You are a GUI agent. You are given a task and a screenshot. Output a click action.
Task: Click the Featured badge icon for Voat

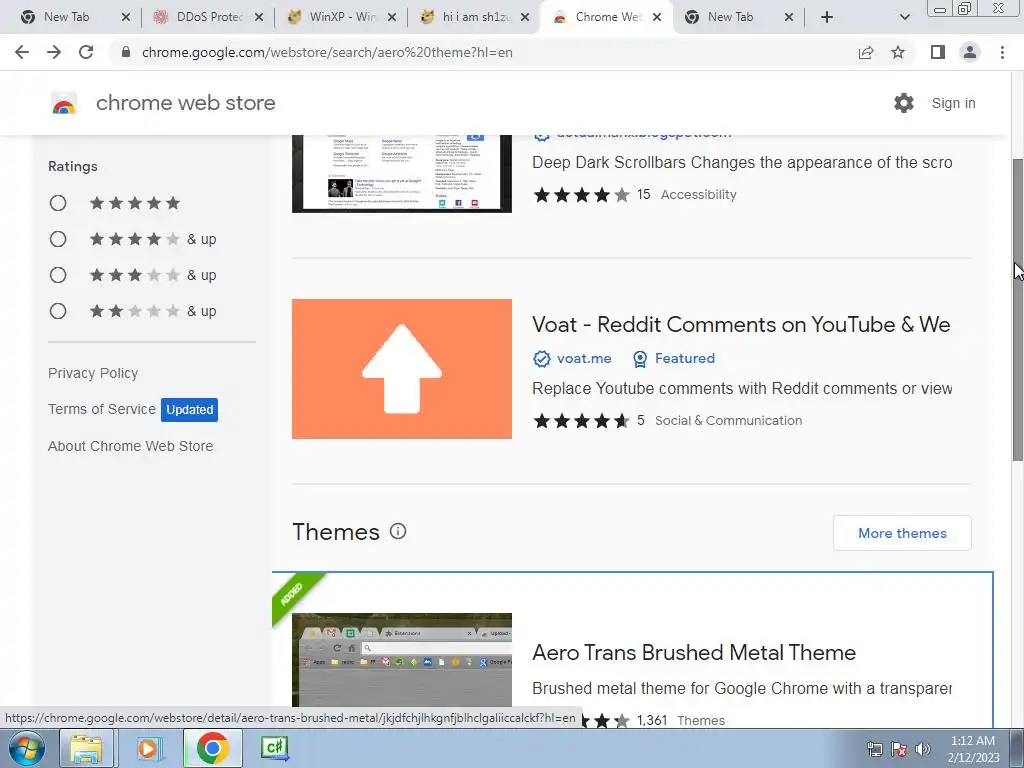click(640, 359)
